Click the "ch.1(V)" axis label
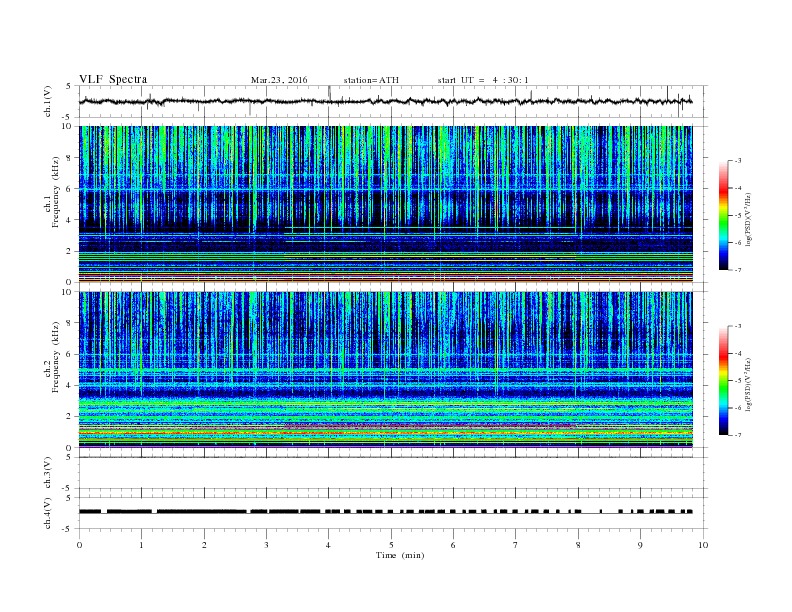 [x=48, y=101]
